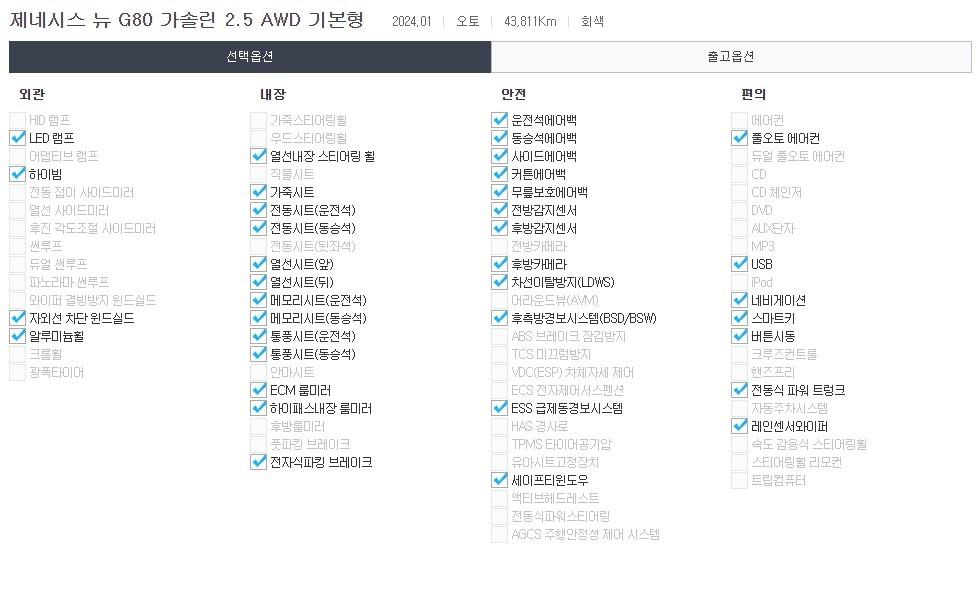This screenshot has height=597, width=977.
Task: Check the 핸즈프리 option
Action: (x=740, y=373)
